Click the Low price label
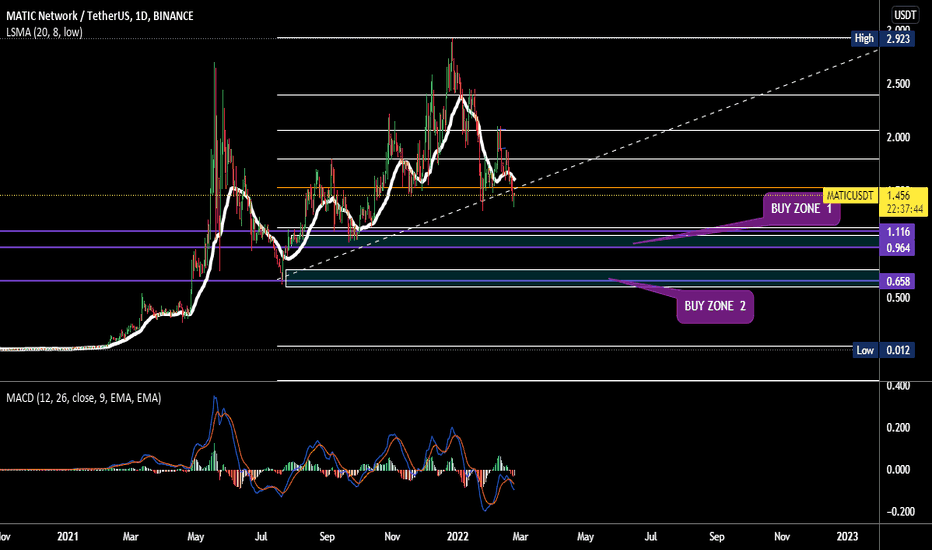Screen dimensions: 932x550 click(x=865, y=350)
